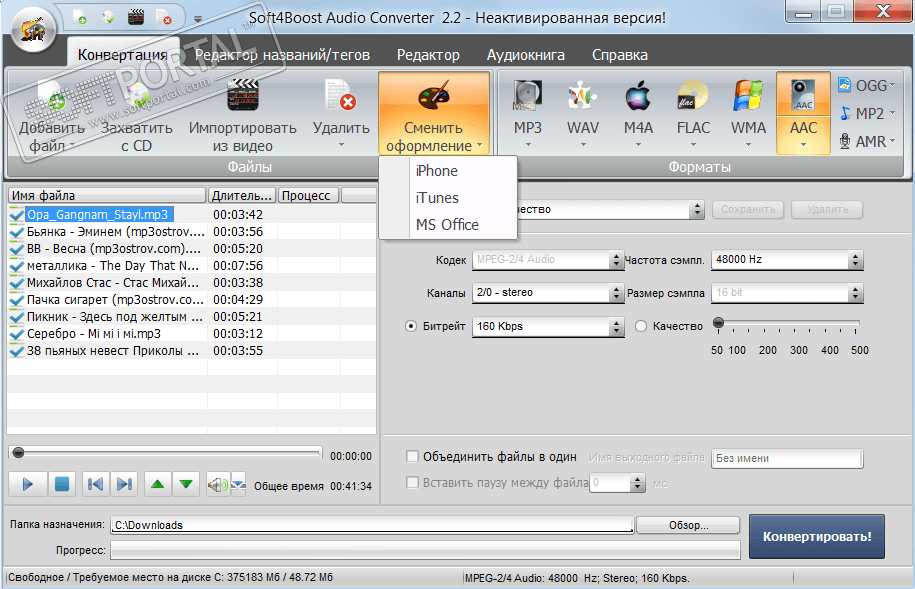The image size is (915, 589).
Task: Select WAV output format
Action: click(582, 113)
